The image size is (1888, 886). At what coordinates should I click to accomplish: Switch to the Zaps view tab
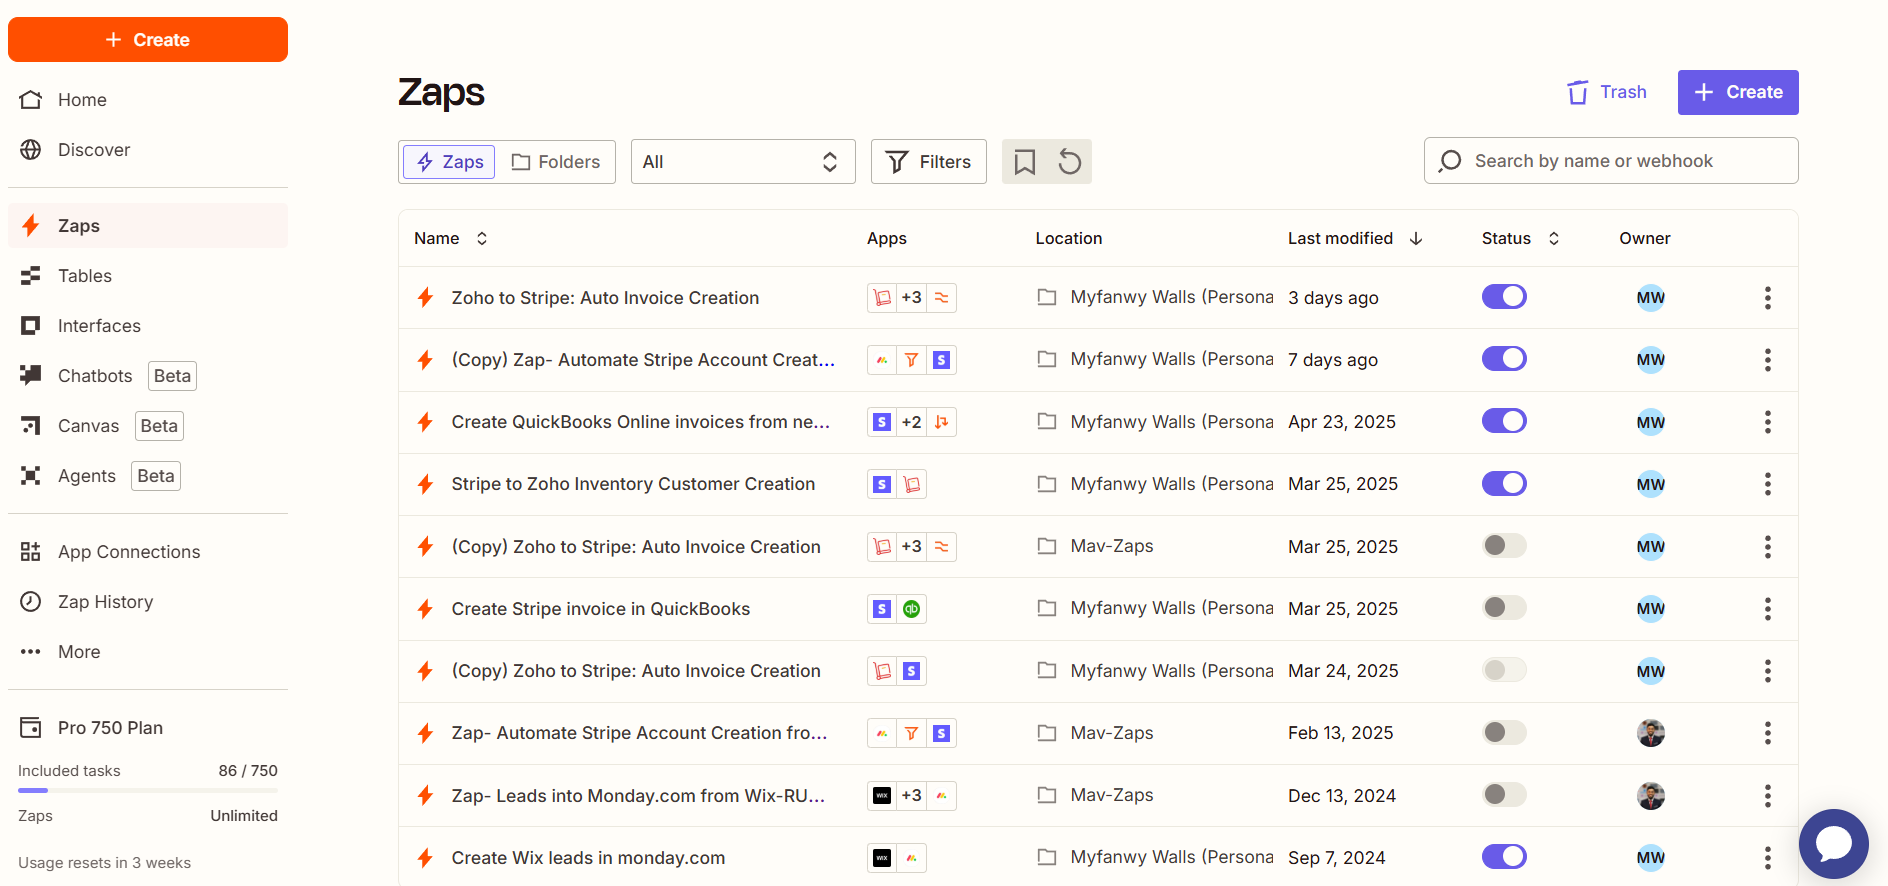tap(449, 162)
